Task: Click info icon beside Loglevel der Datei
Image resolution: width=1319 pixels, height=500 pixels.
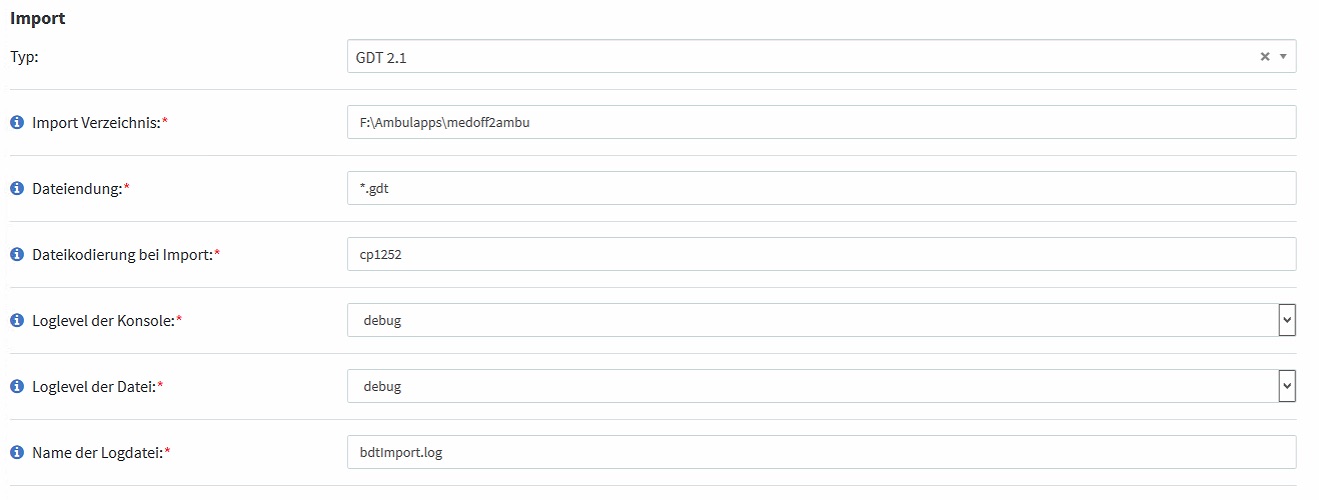Action: 17,387
